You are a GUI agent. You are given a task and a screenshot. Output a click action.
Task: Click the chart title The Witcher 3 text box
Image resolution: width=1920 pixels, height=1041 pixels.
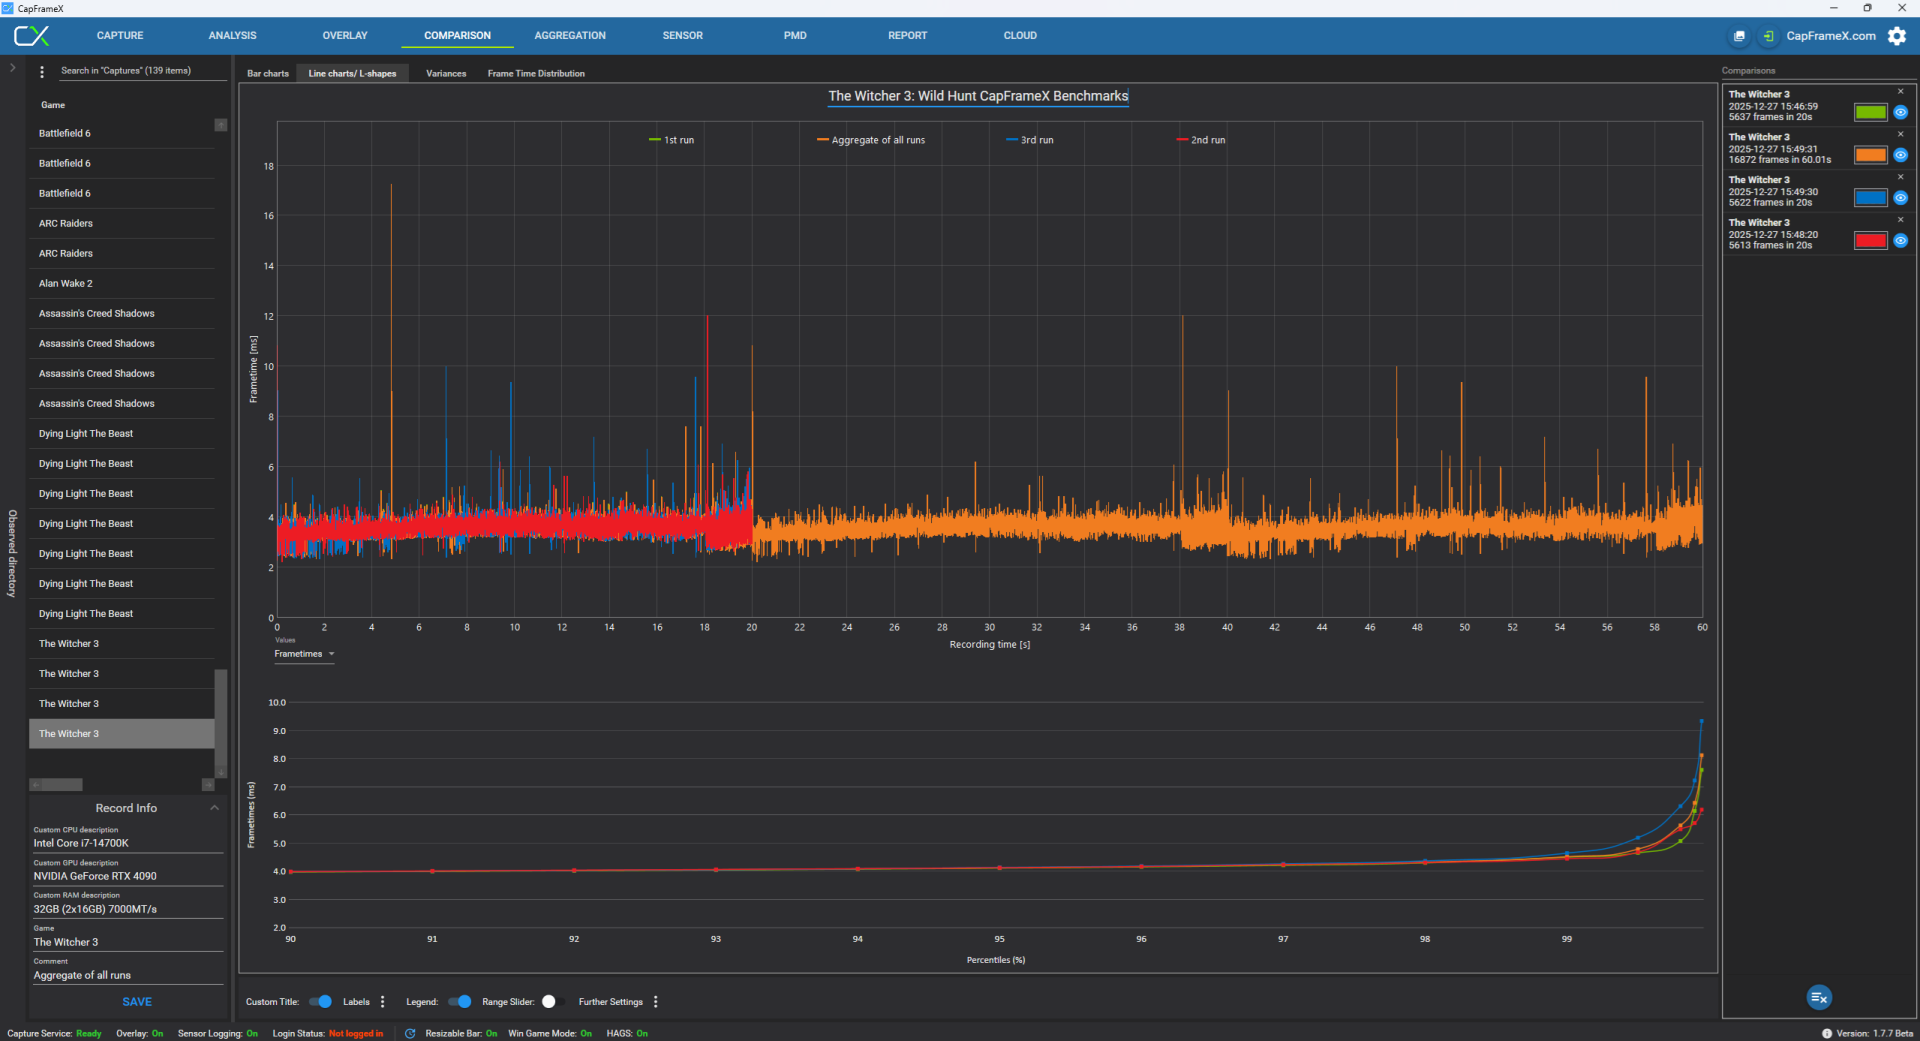coord(978,96)
